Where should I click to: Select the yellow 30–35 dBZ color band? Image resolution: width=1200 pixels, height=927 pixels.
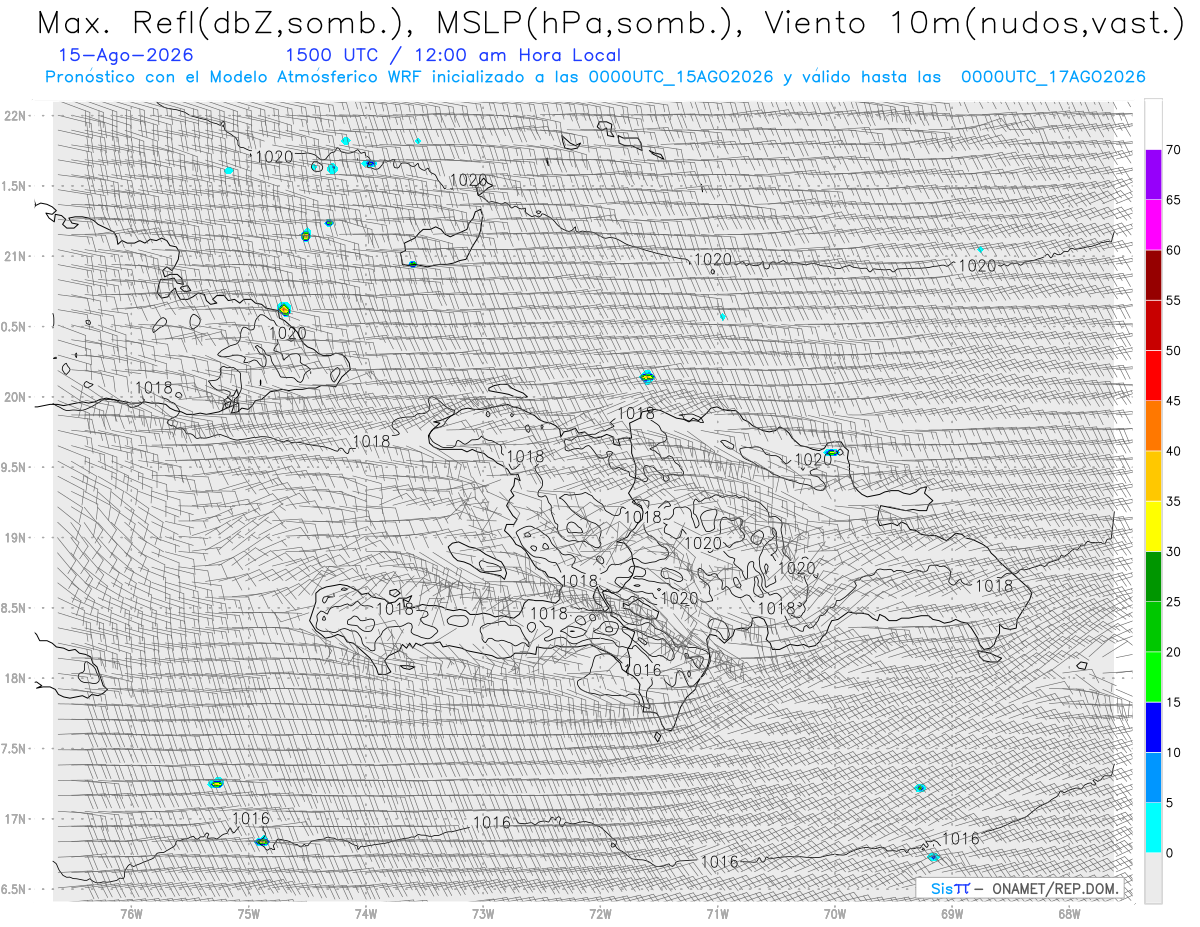tap(1153, 526)
